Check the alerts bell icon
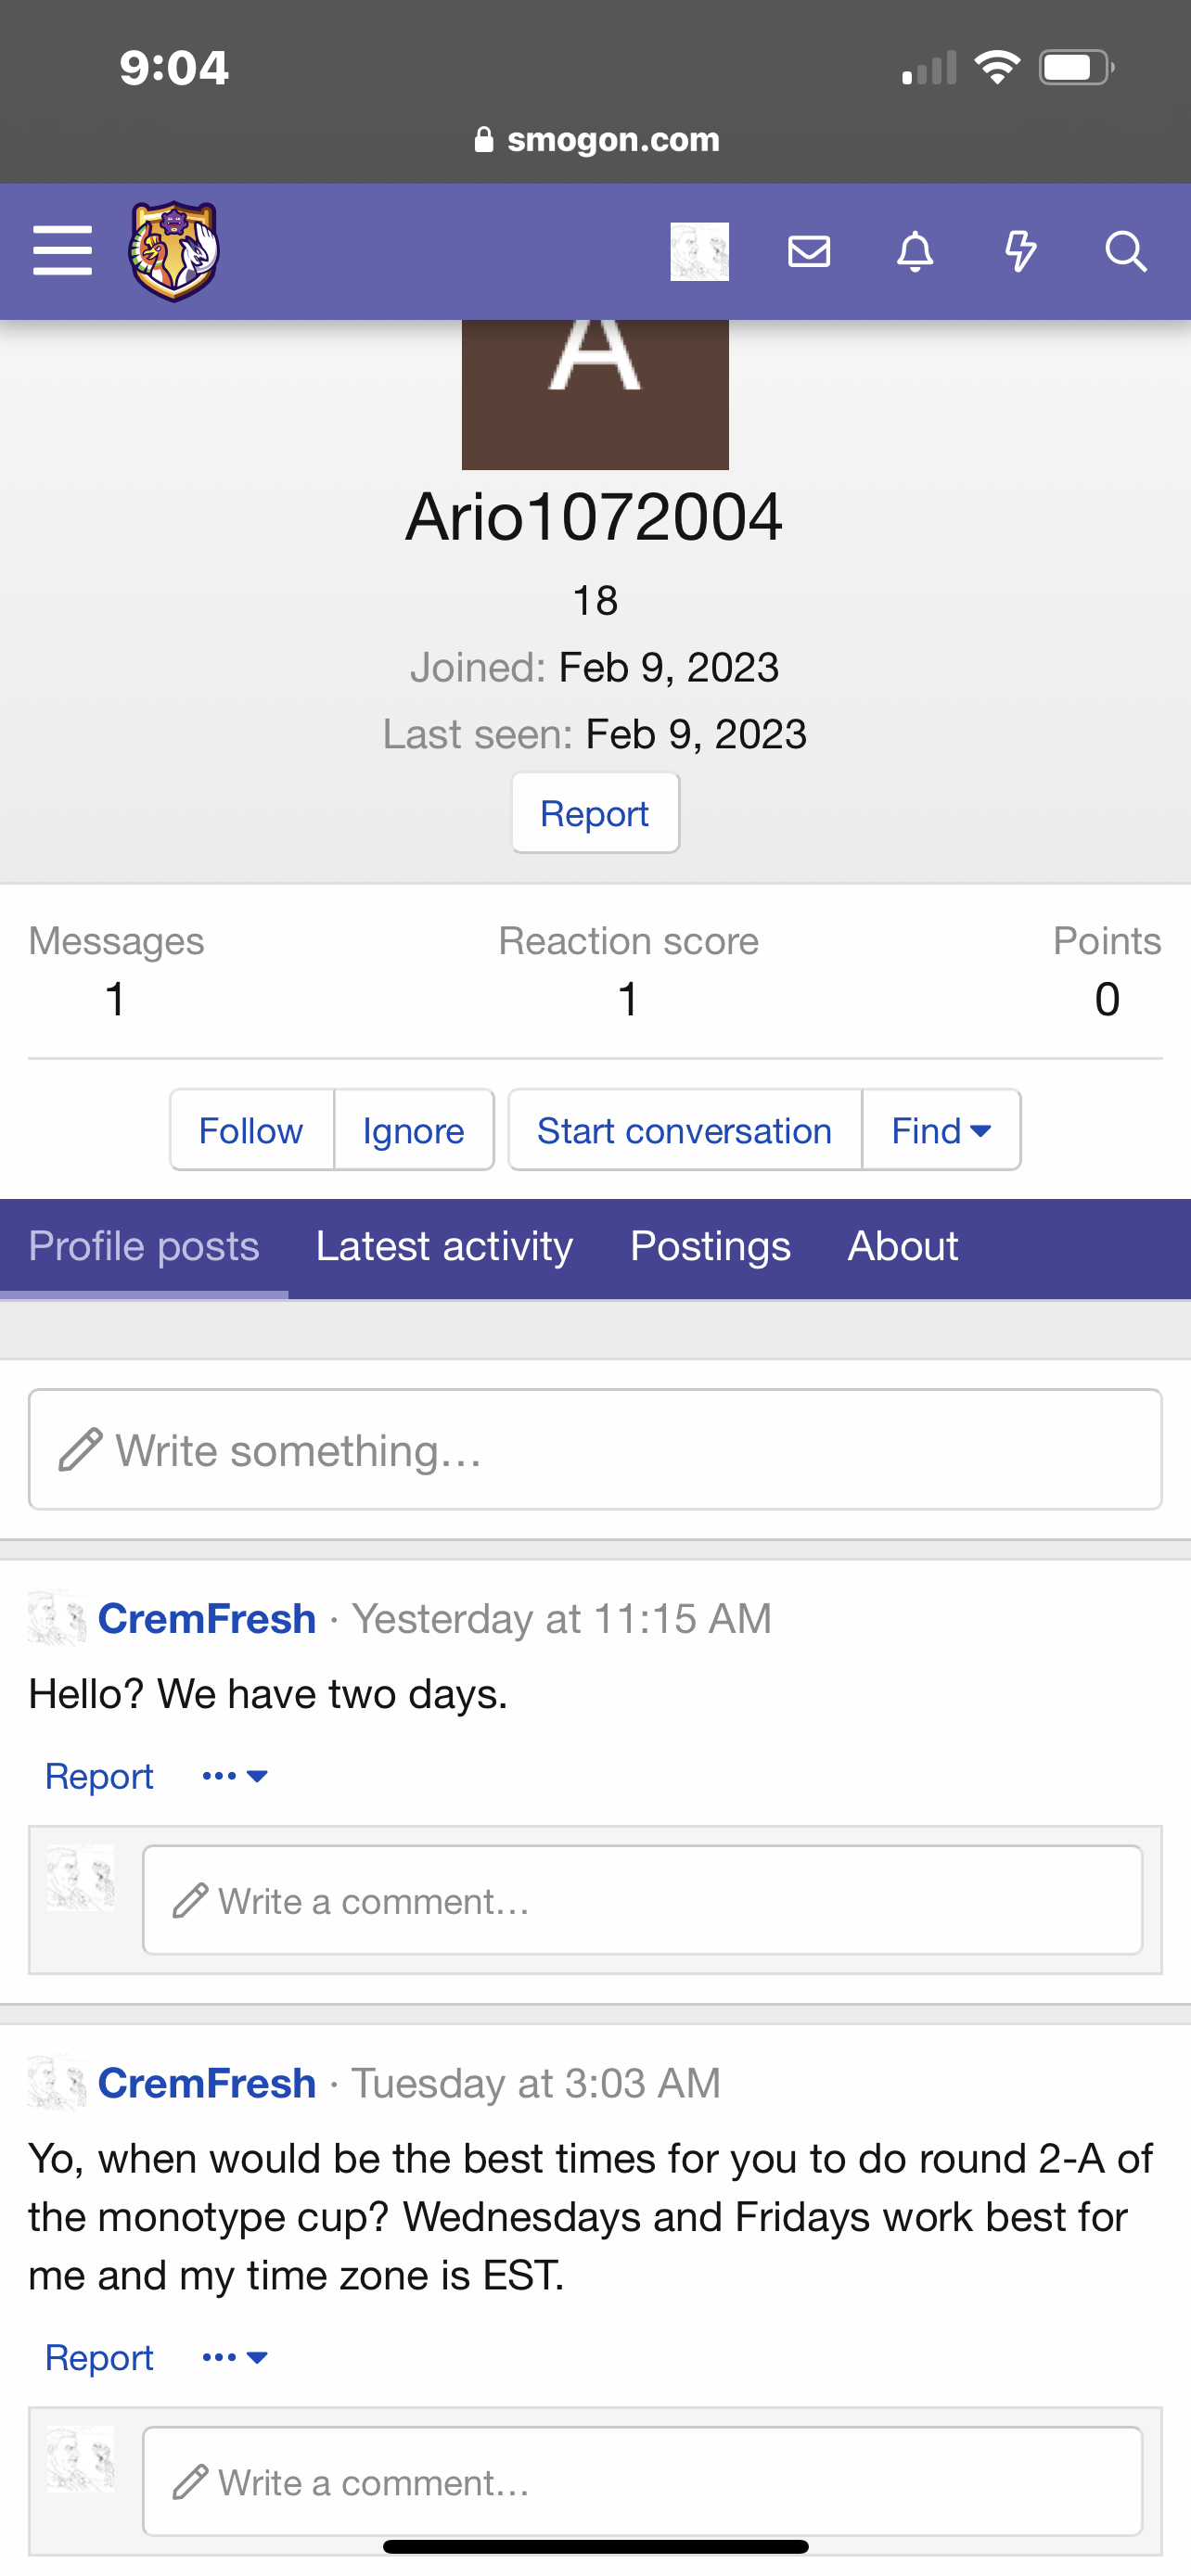The image size is (1191, 2576). point(915,251)
